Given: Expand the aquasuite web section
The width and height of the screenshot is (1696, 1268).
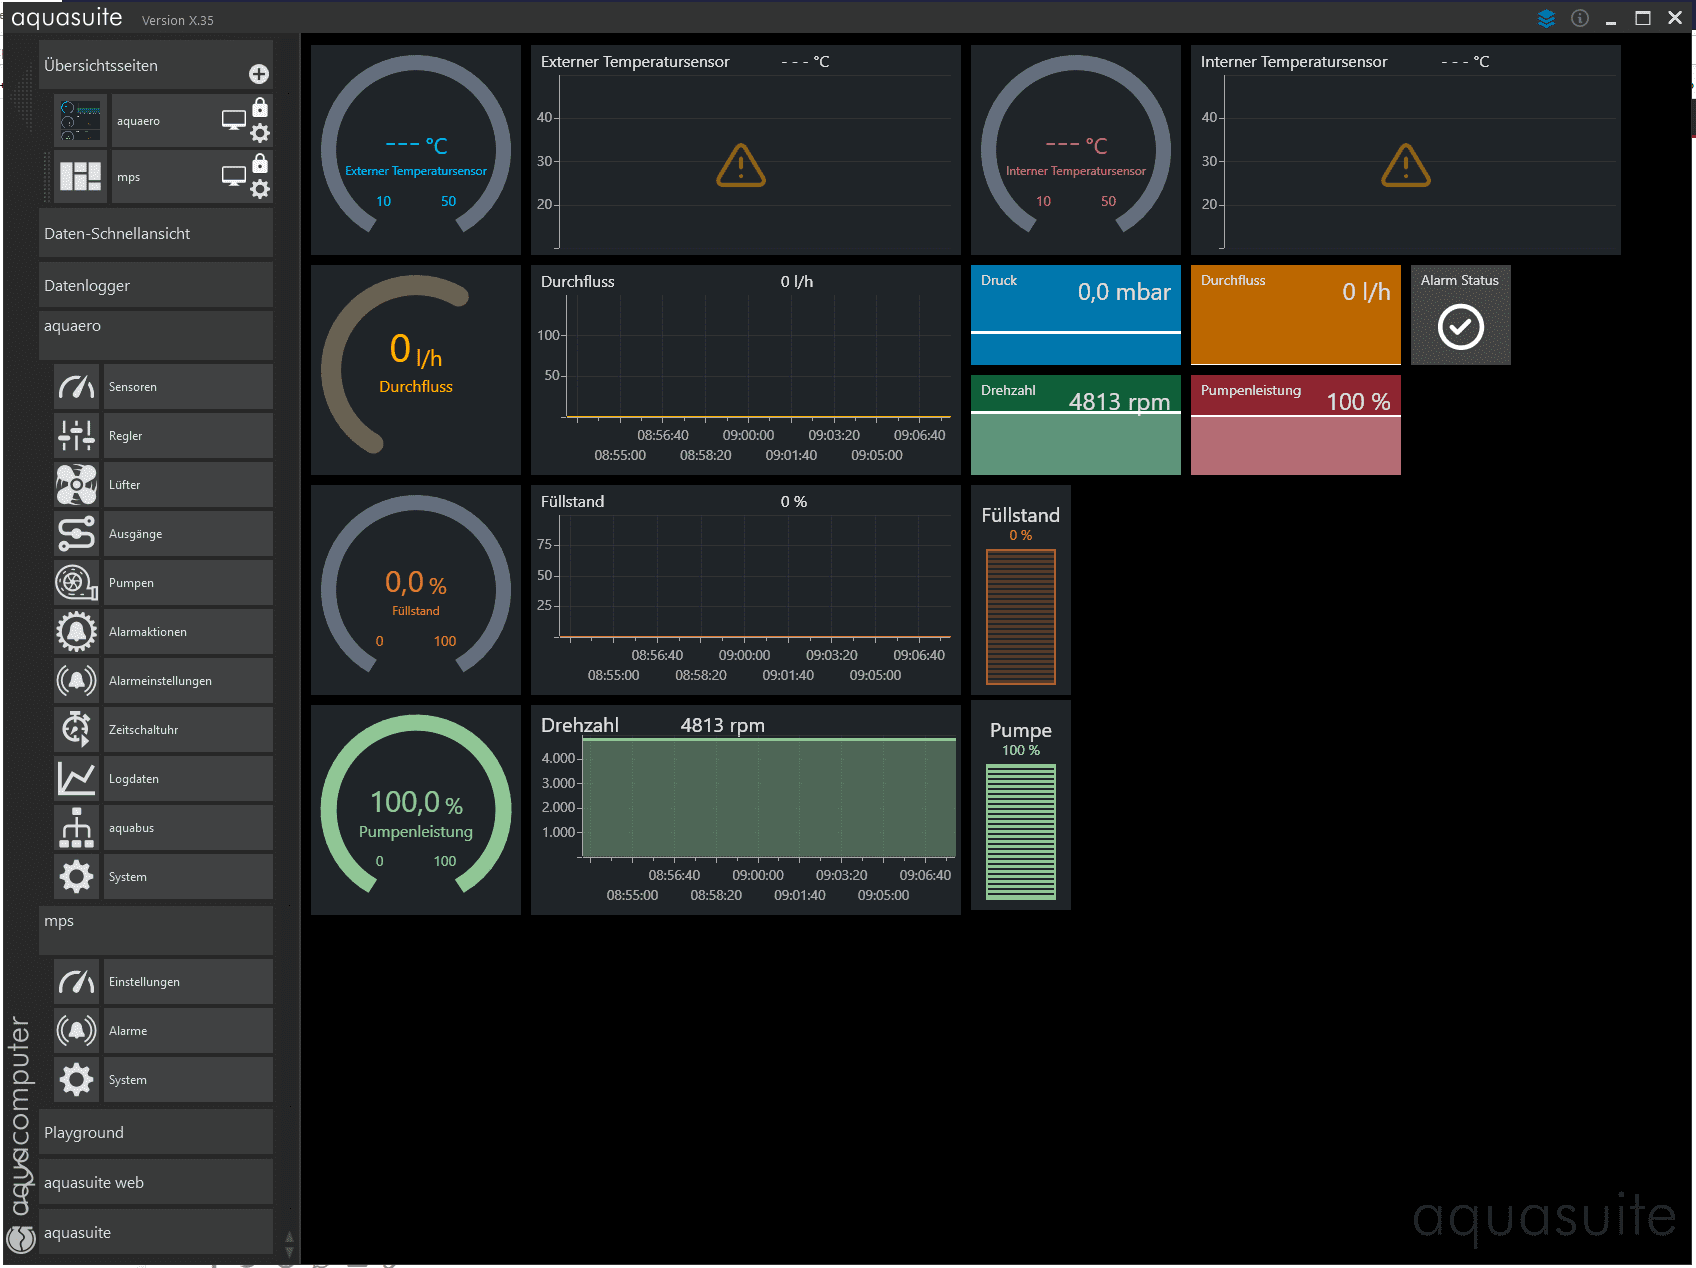Looking at the screenshot, I should (156, 1182).
